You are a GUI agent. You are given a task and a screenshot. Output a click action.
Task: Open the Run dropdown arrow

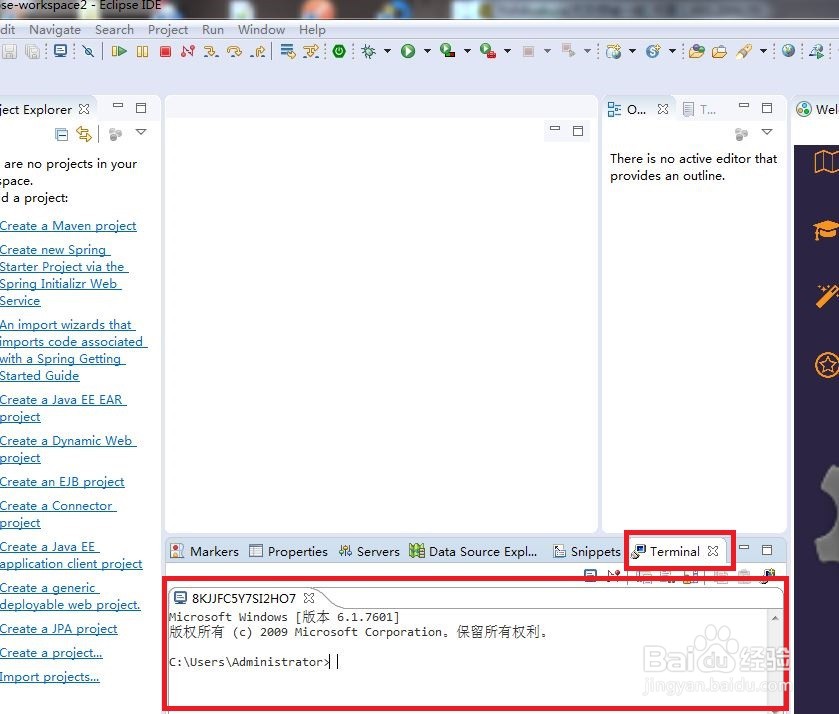[x=427, y=51]
